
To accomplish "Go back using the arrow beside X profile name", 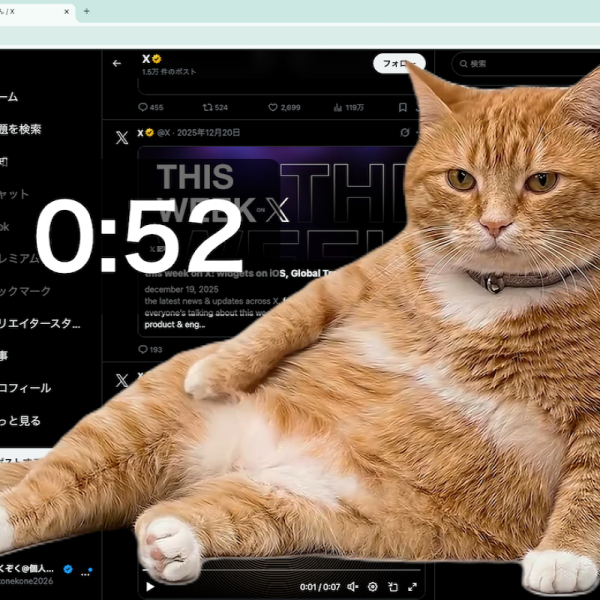I will [117, 64].
